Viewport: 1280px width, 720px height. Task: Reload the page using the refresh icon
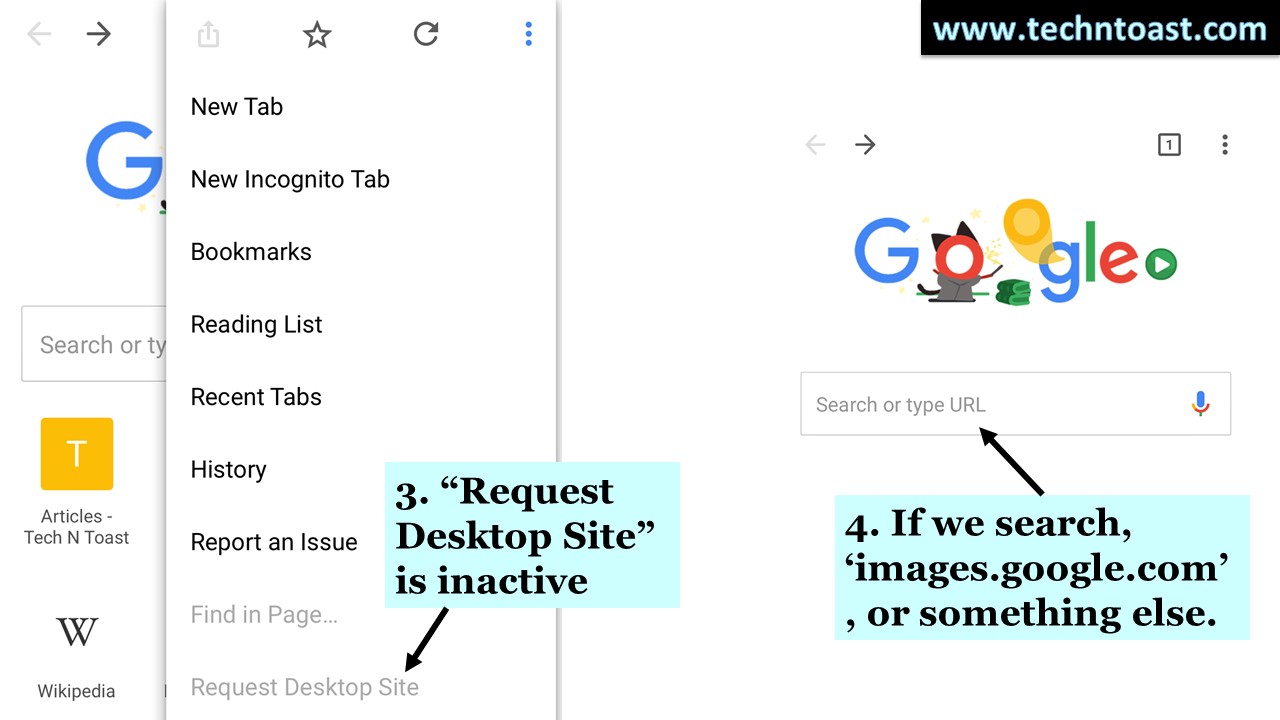[x=426, y=33]
